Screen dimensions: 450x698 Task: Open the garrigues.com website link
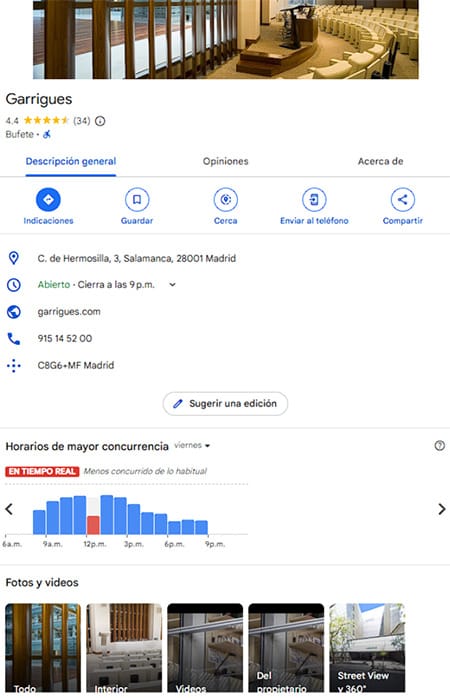click(69, 312)
